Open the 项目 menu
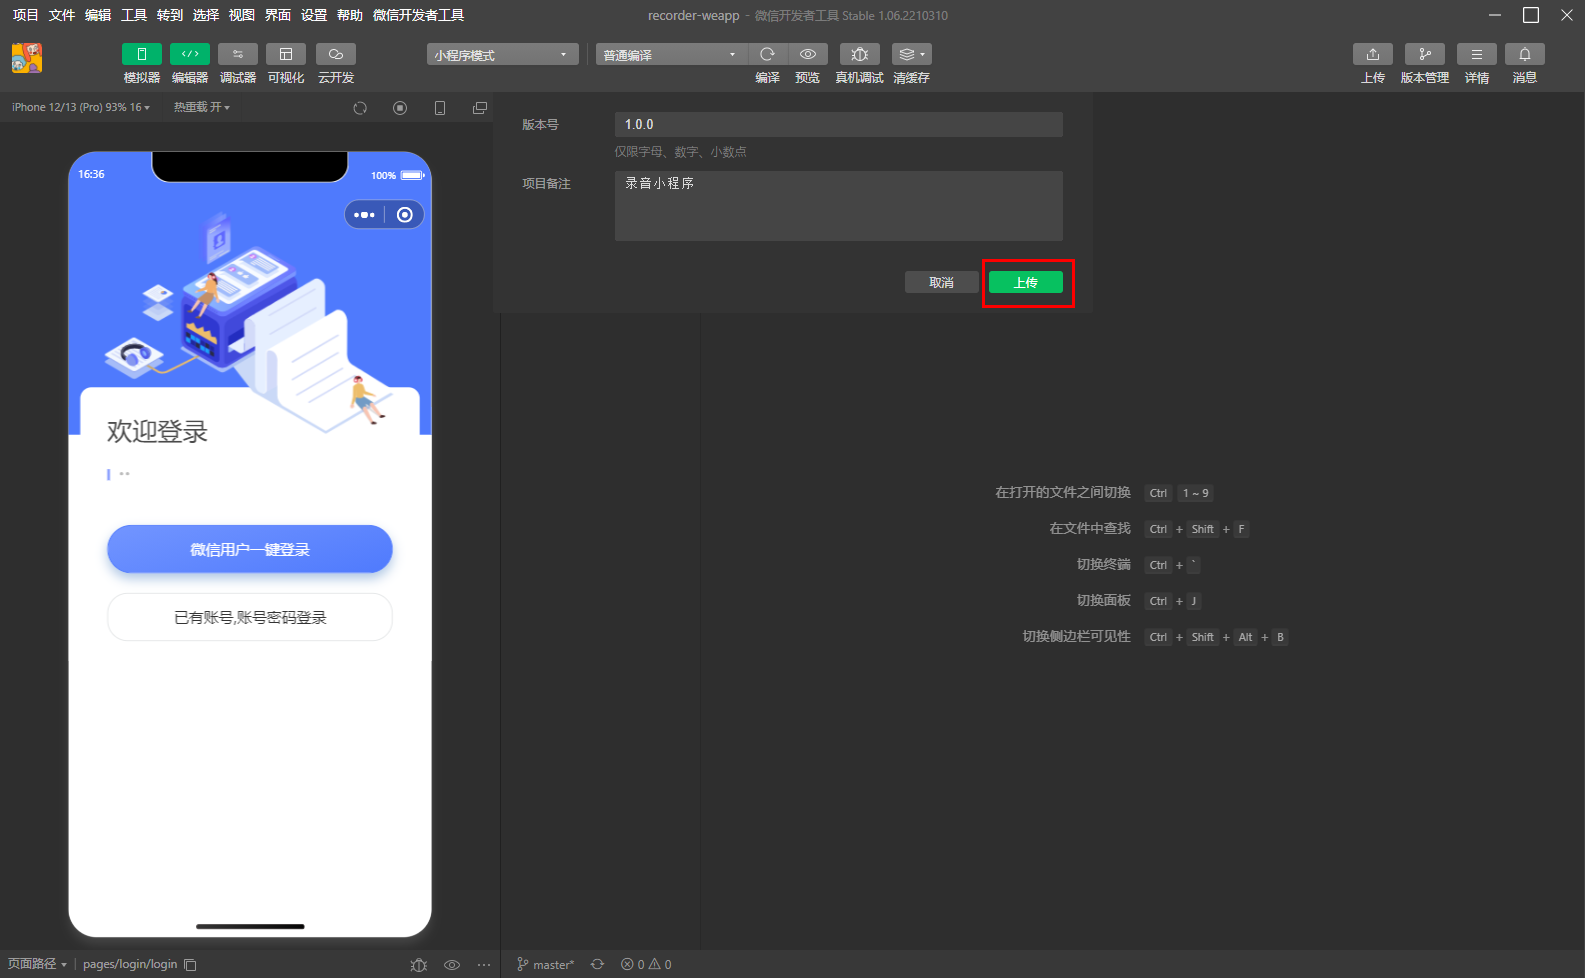 (x=25, y=15)
